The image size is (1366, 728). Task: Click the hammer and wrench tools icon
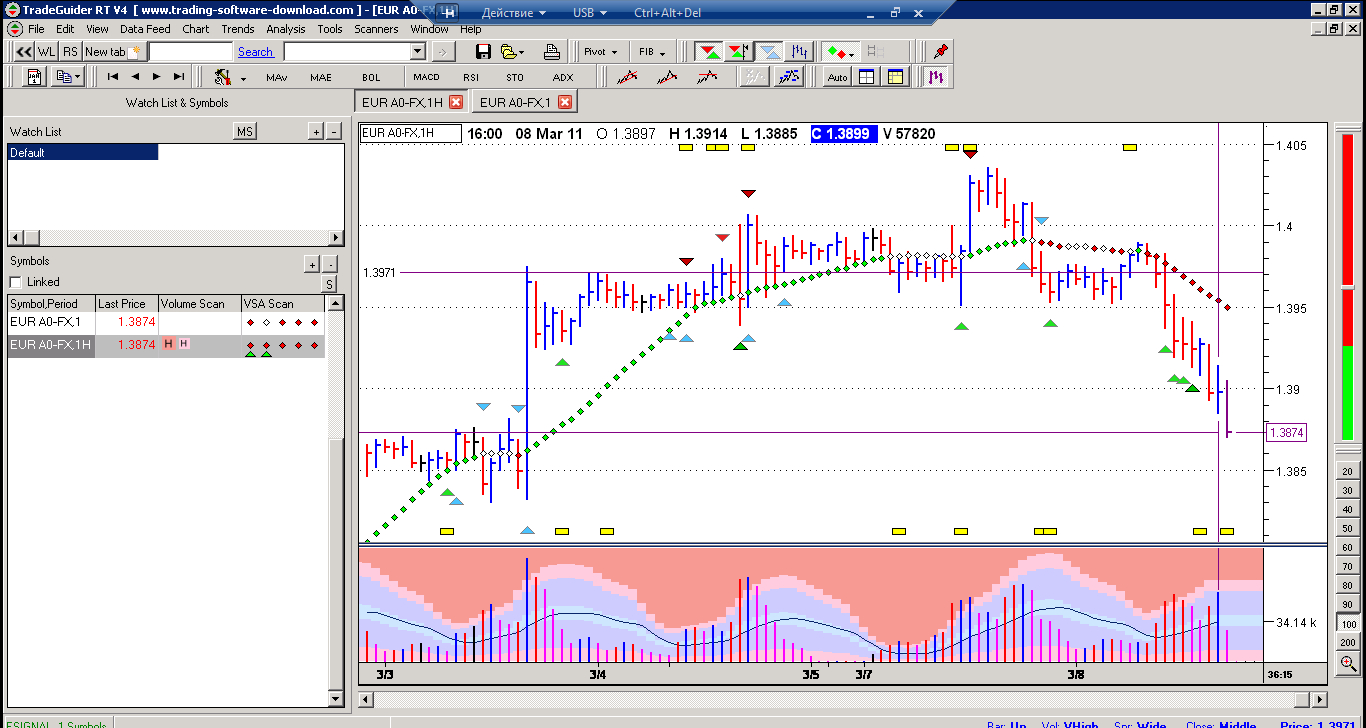221,77
